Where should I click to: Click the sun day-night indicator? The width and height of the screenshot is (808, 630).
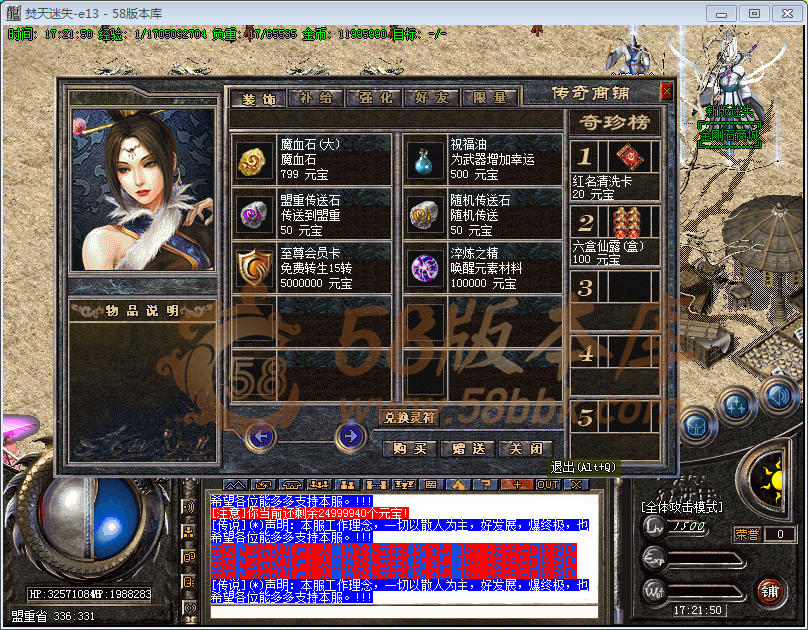tap(771, 480)
